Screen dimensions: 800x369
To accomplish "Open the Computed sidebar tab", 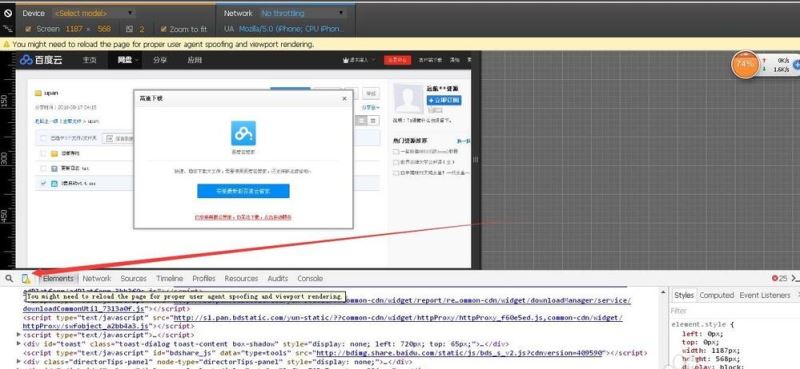I will [716, 296].
